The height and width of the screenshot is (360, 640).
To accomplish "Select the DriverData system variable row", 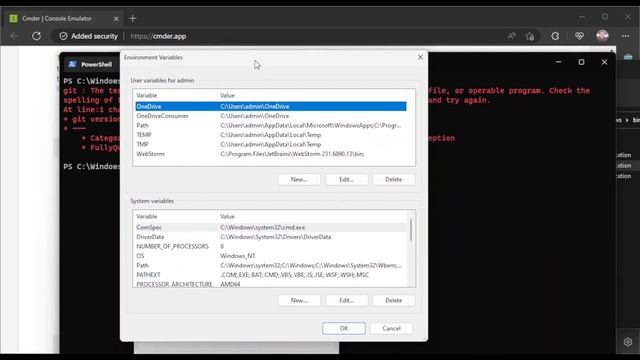I will (x=271, y=237).
